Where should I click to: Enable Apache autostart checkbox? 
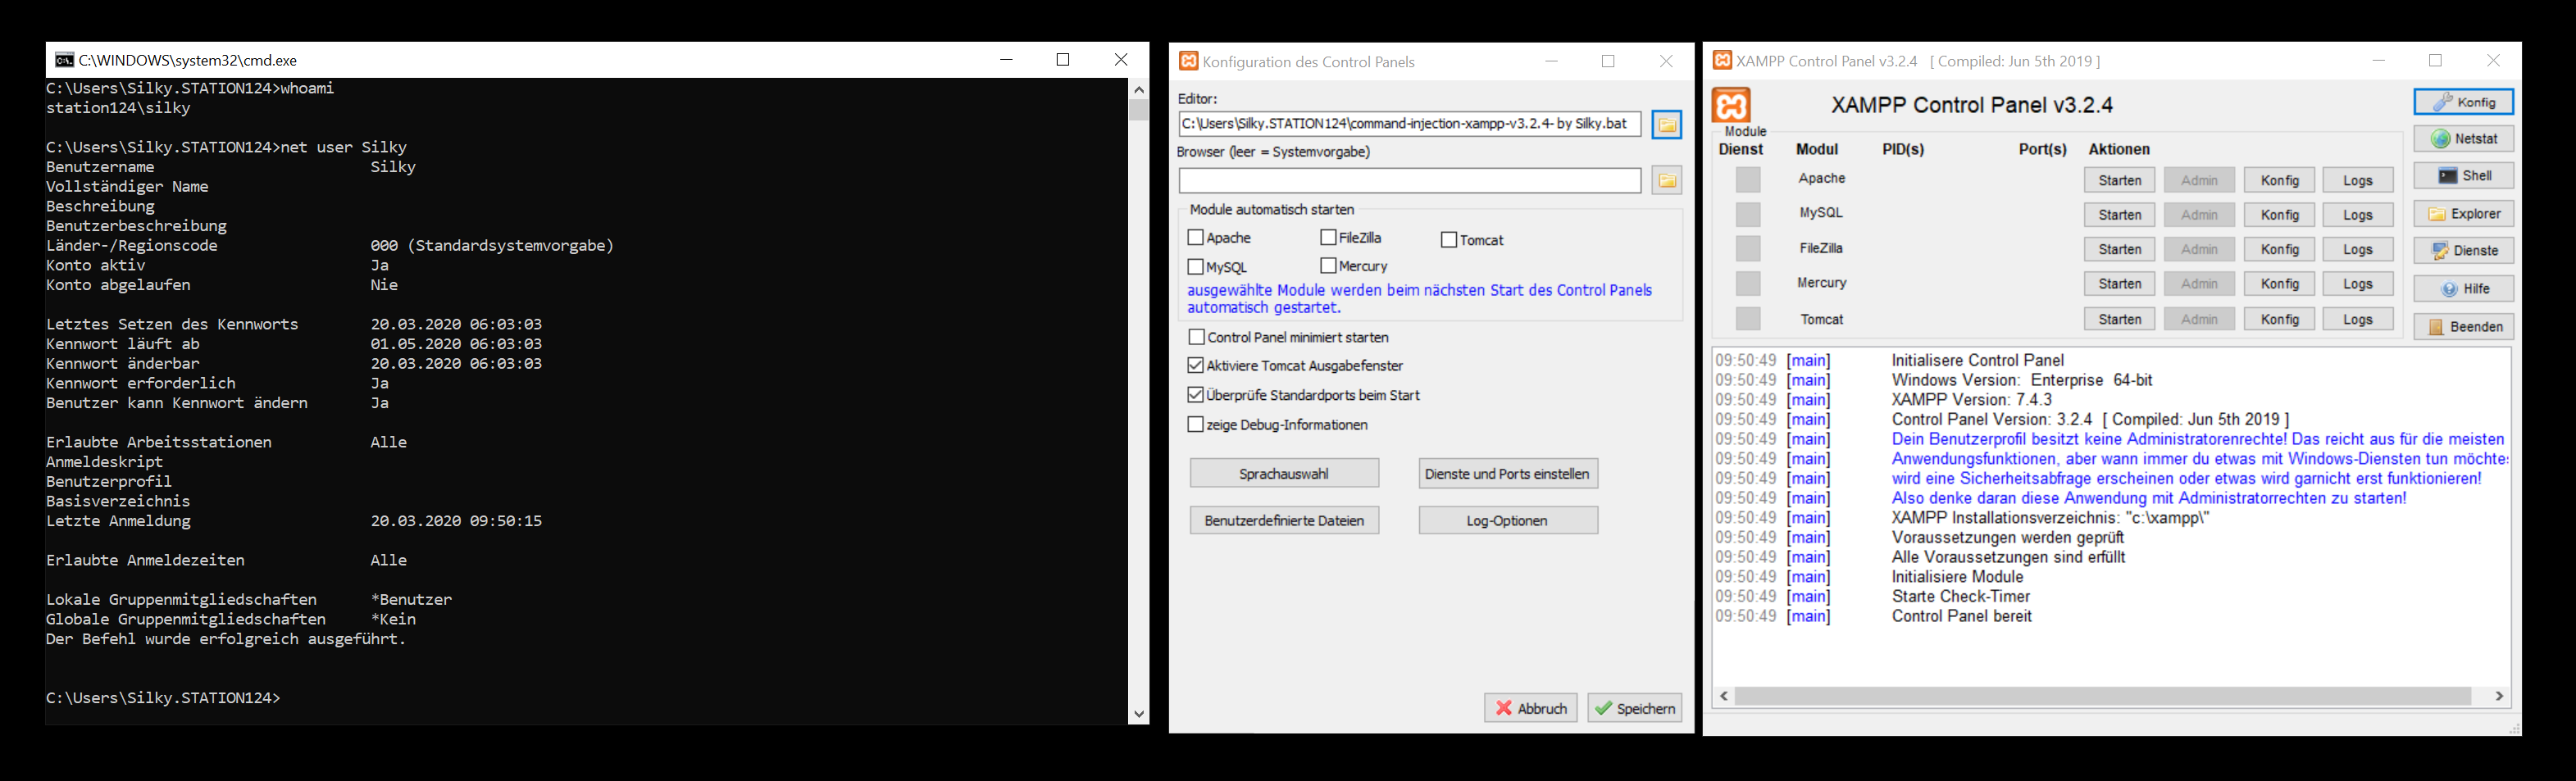pyautogui.click(x=1195, y=238)
